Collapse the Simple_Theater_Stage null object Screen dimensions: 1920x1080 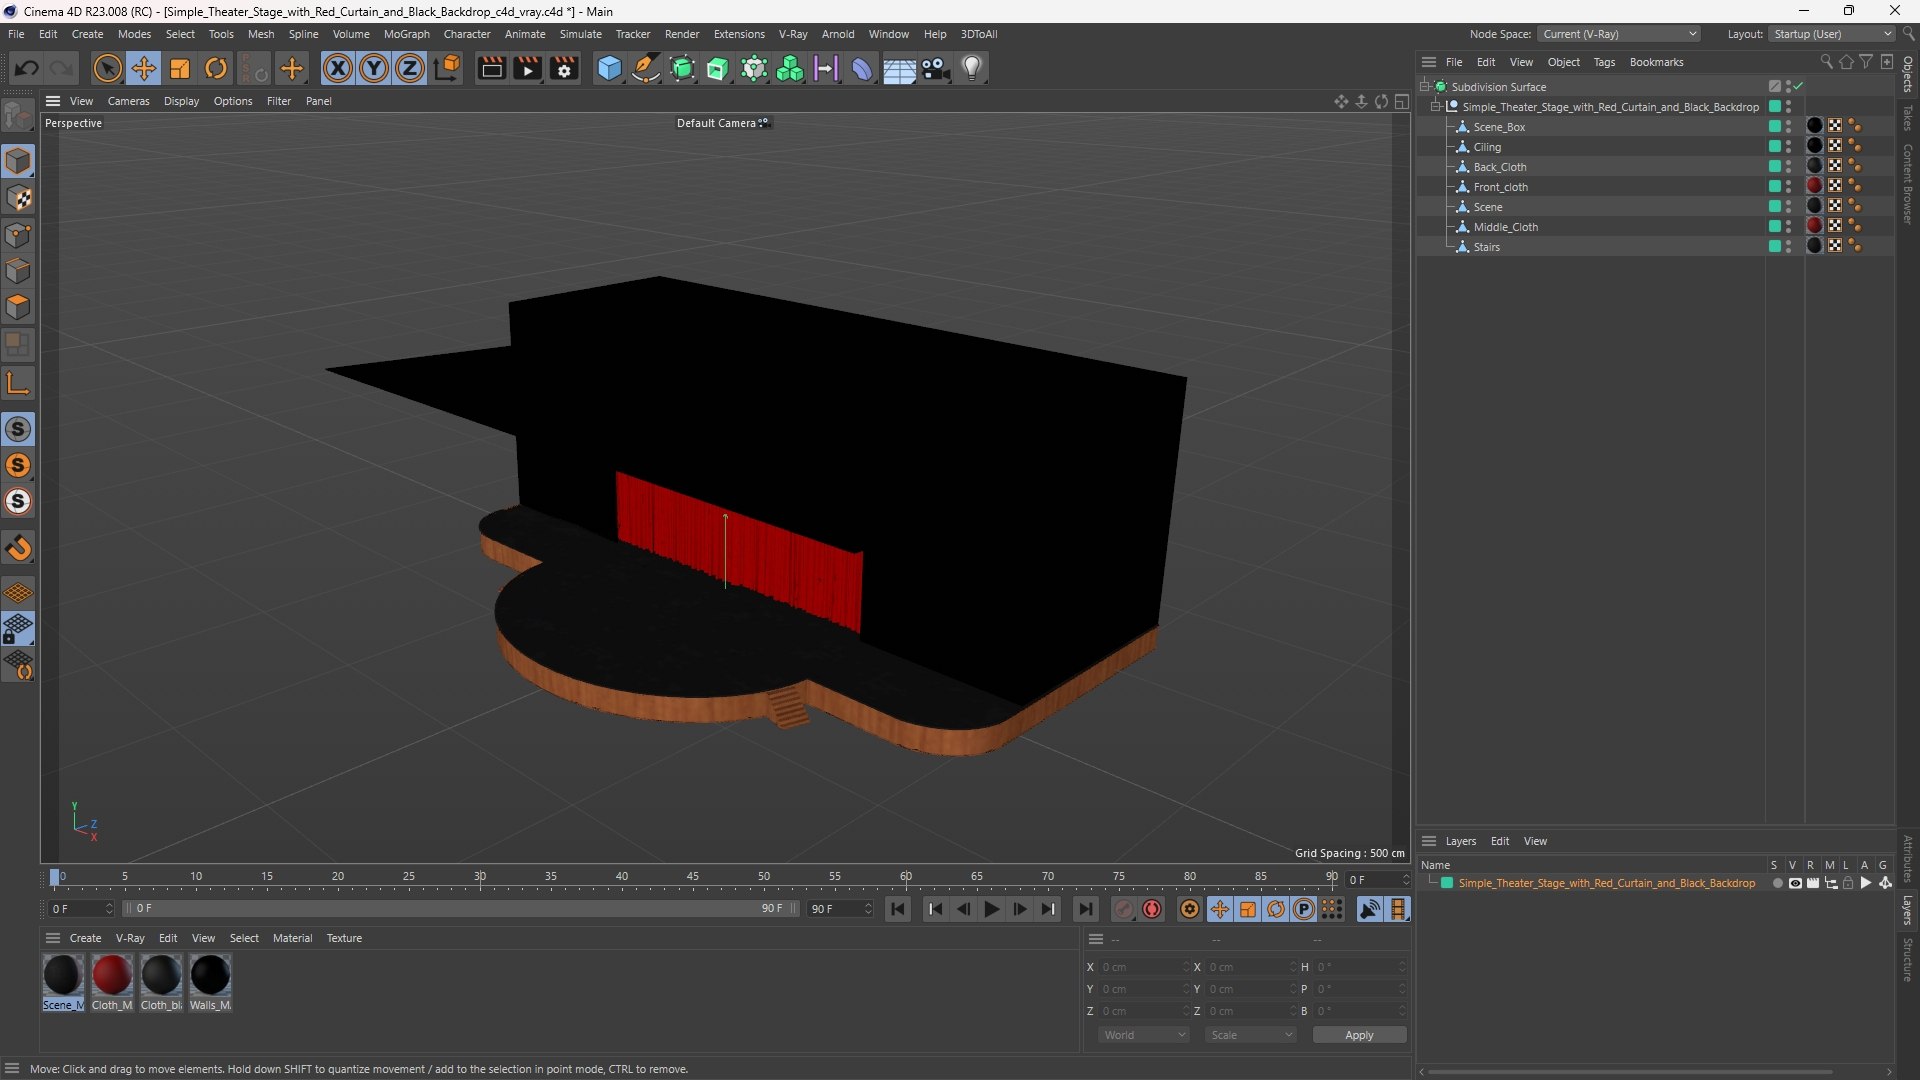(1436, 107)
